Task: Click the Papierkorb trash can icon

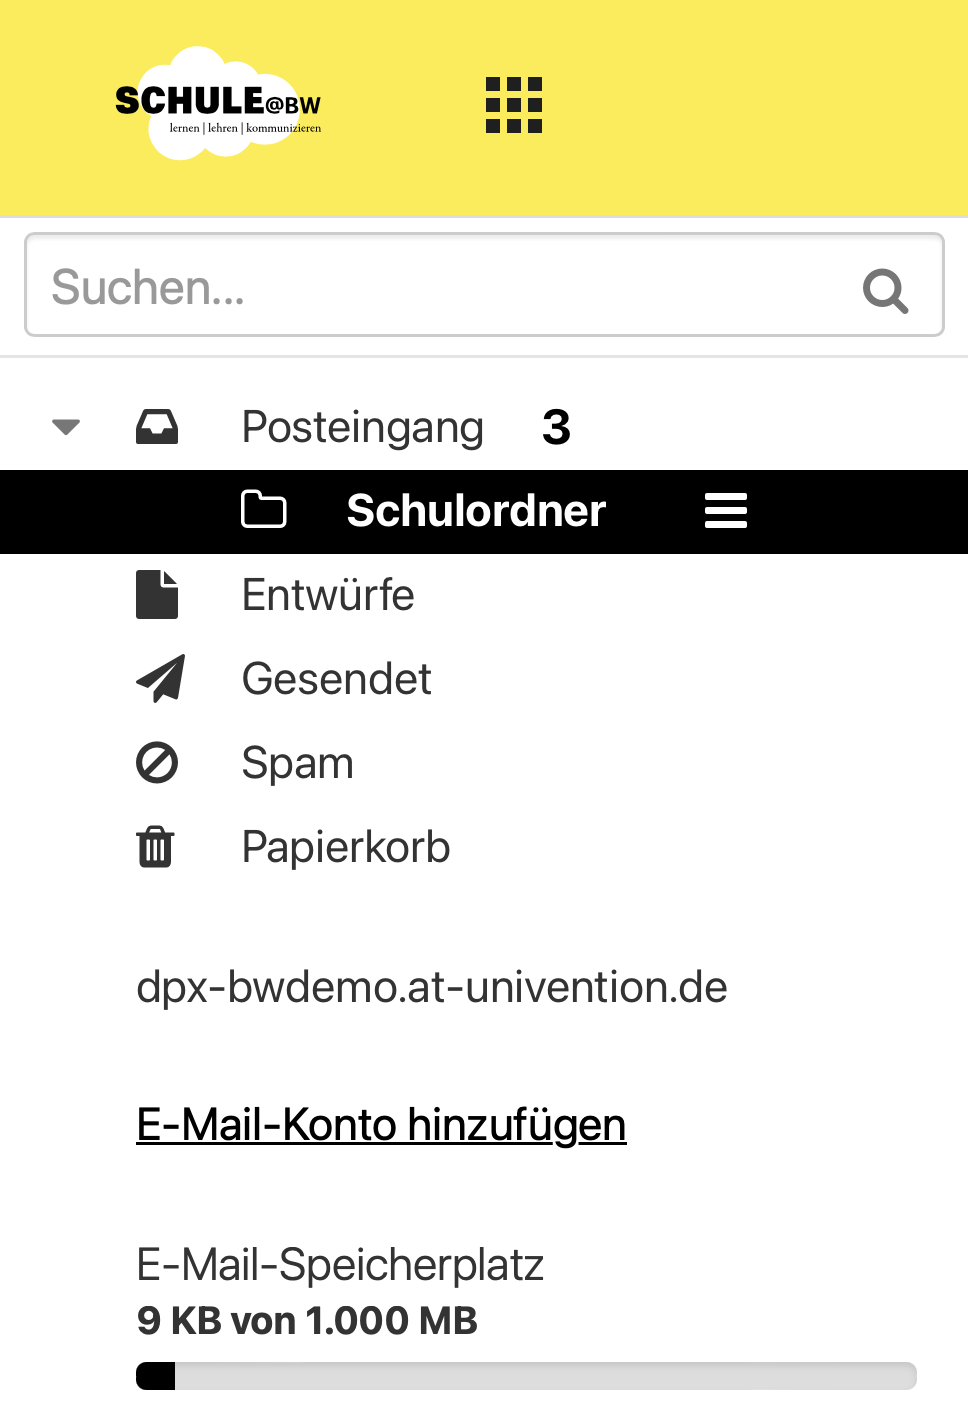Action: [x=155, y=847]
